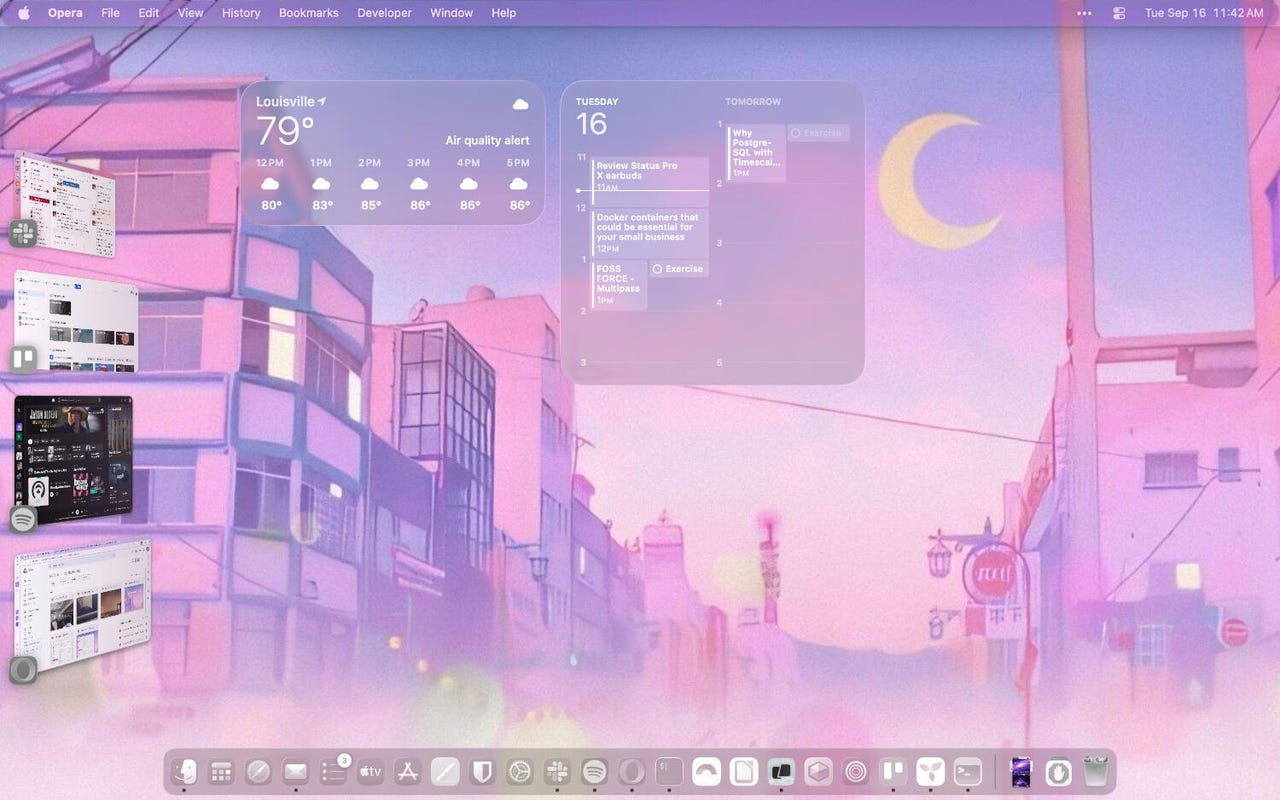The image size is (1280, 800).
Task: Click the Air quality alert text
Action: pos(487,141)
